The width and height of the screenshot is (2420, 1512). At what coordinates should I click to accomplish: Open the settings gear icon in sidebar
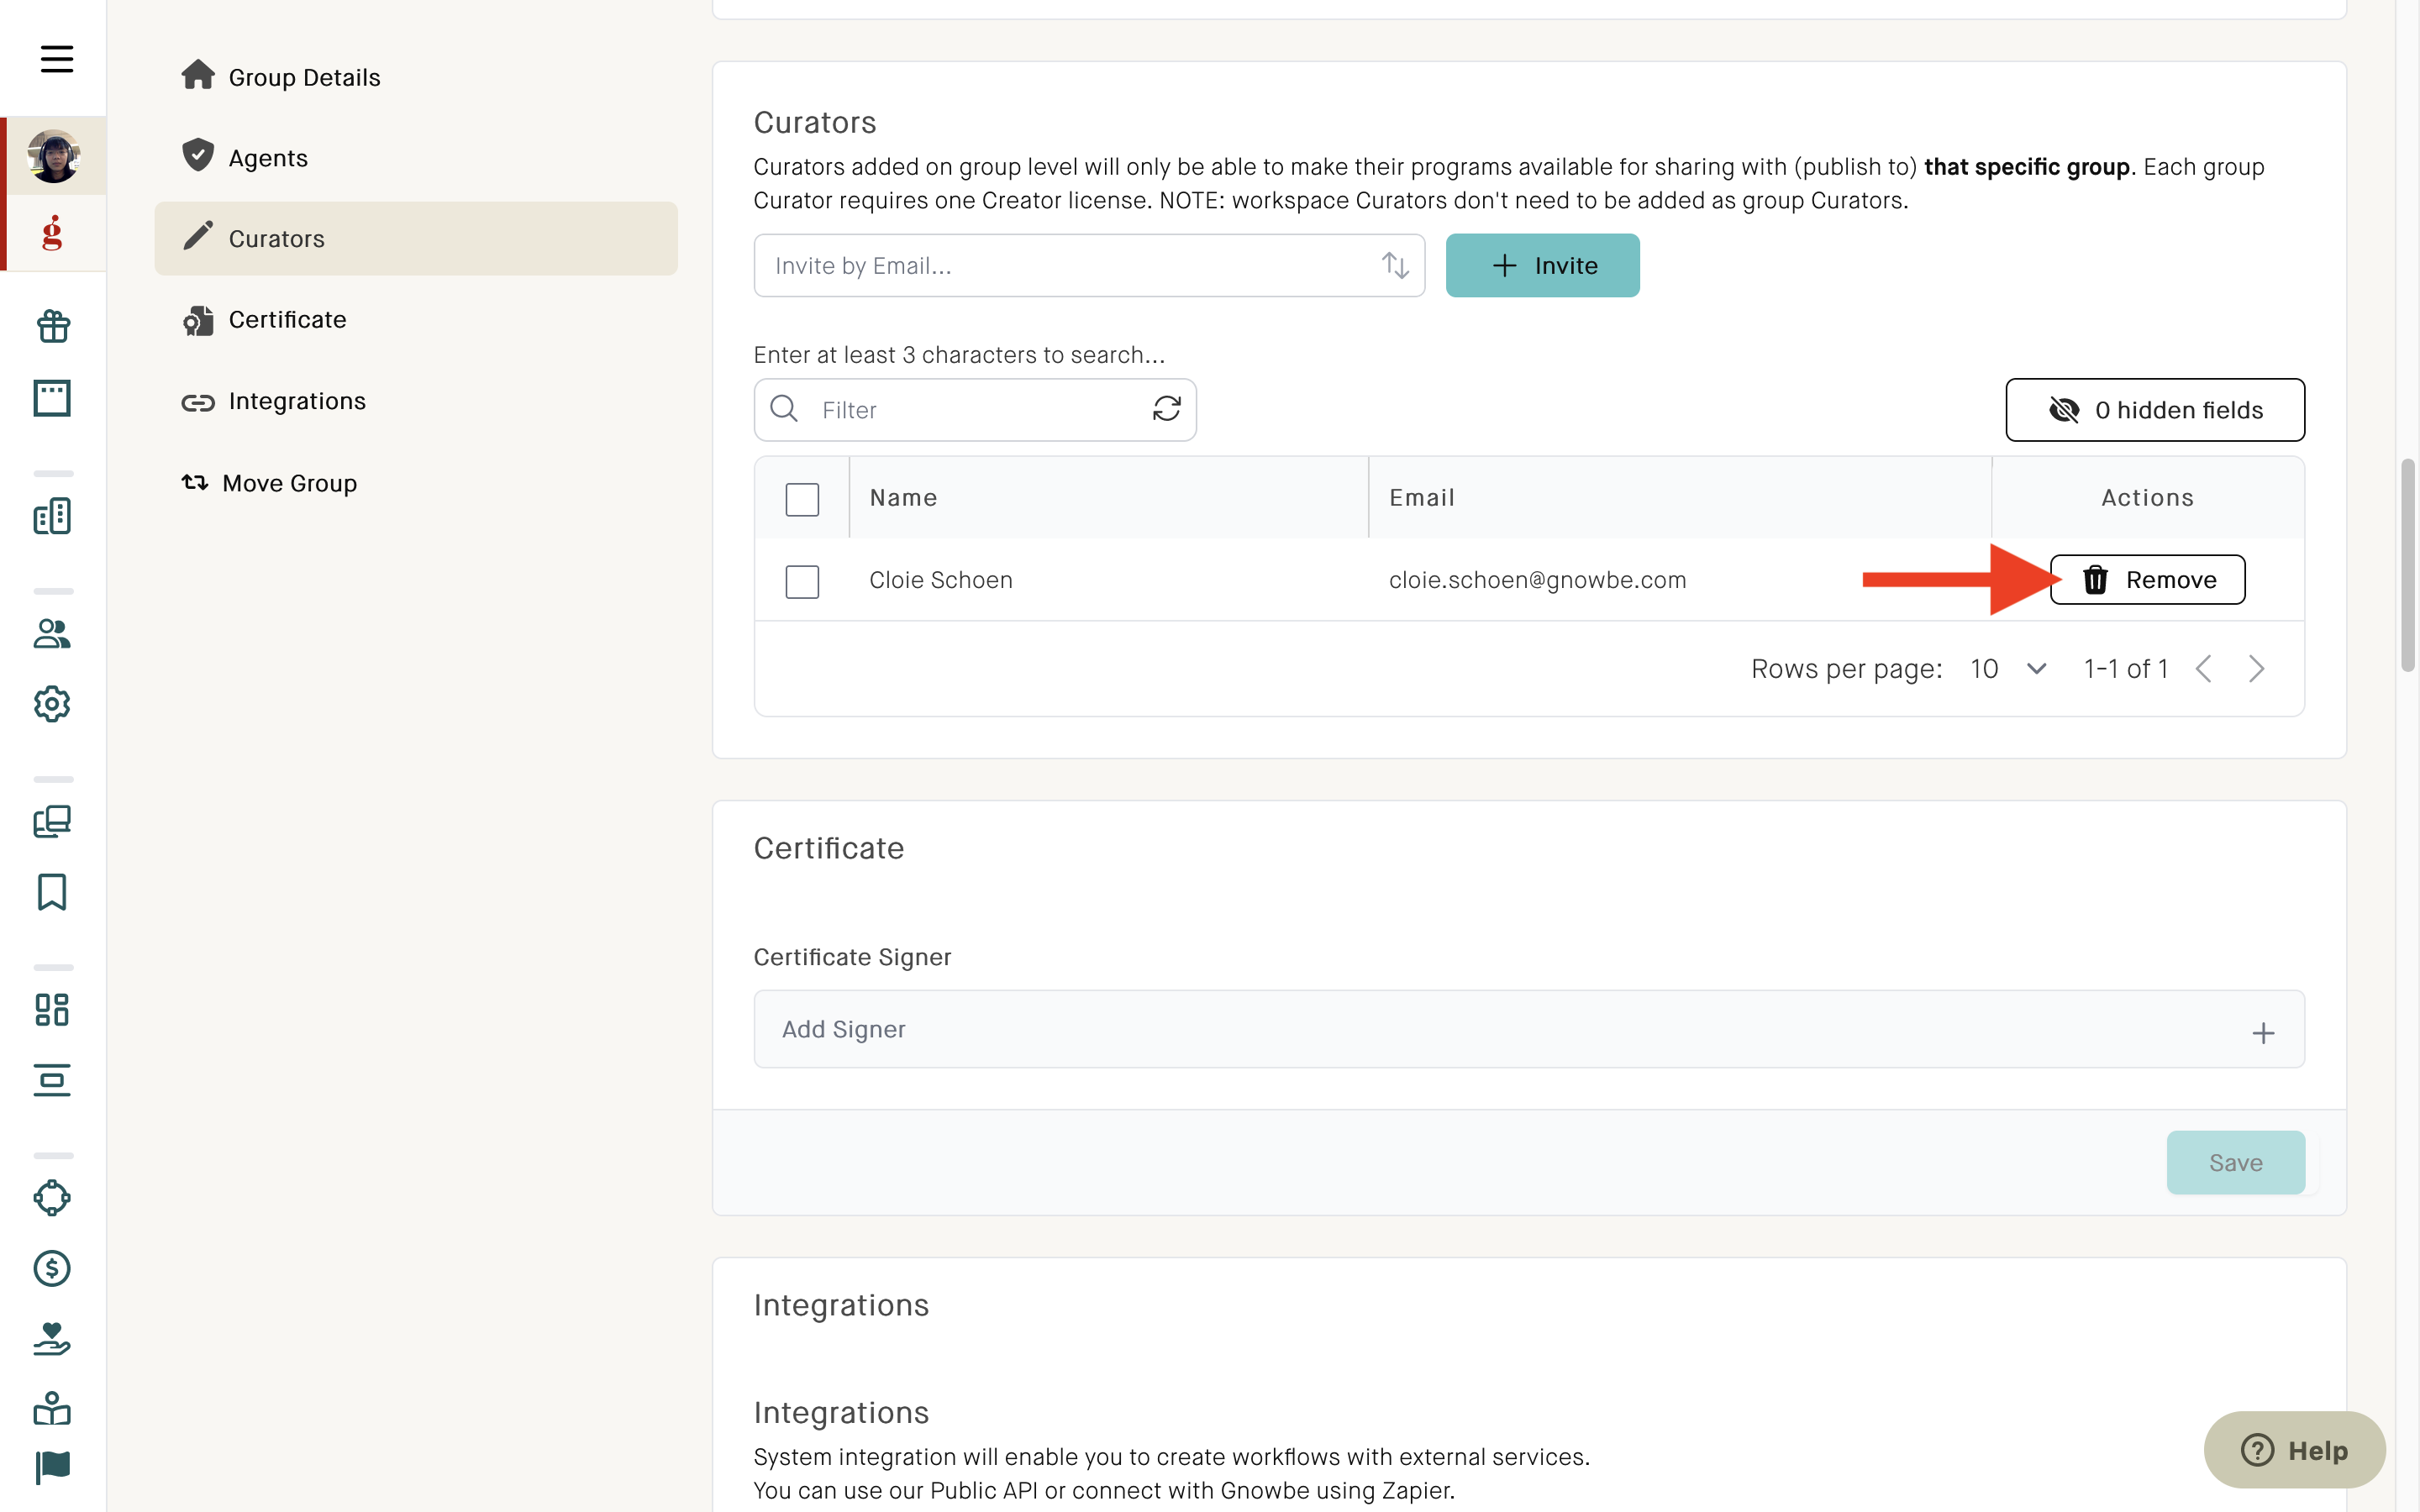[52, 704]
